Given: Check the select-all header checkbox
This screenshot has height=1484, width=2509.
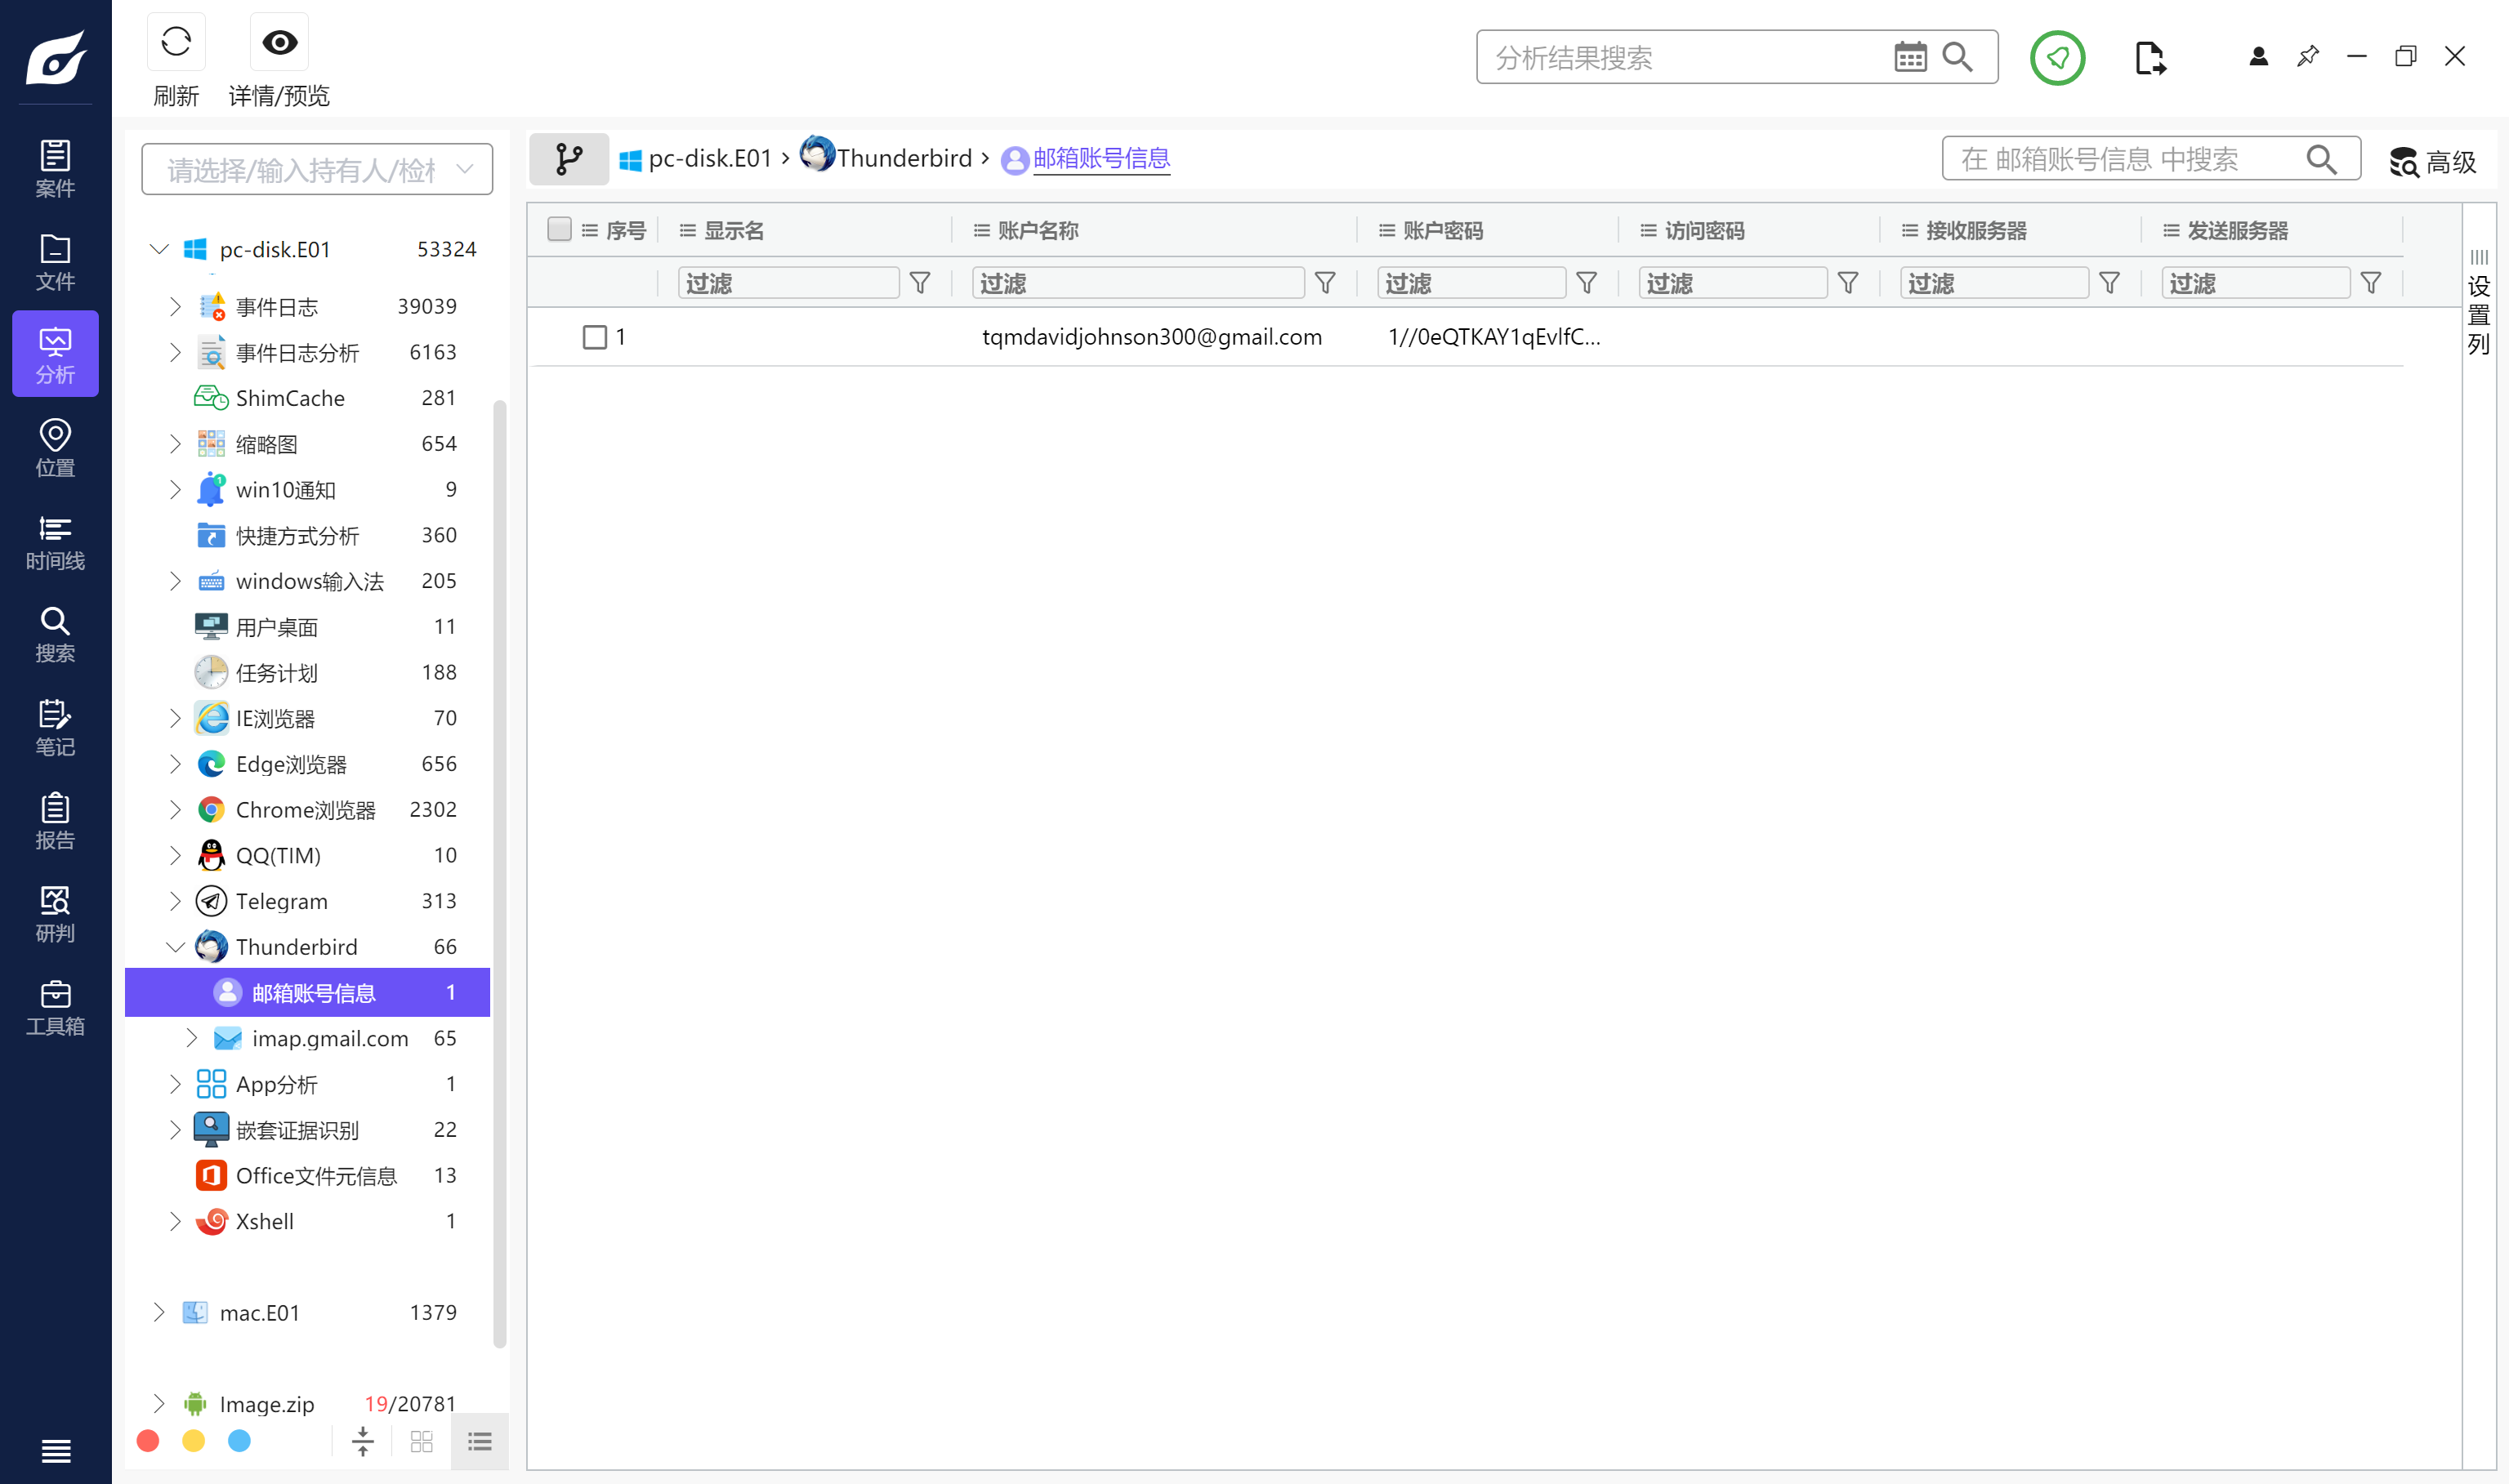Looking at the screenshot, I should tap(559, 229).
